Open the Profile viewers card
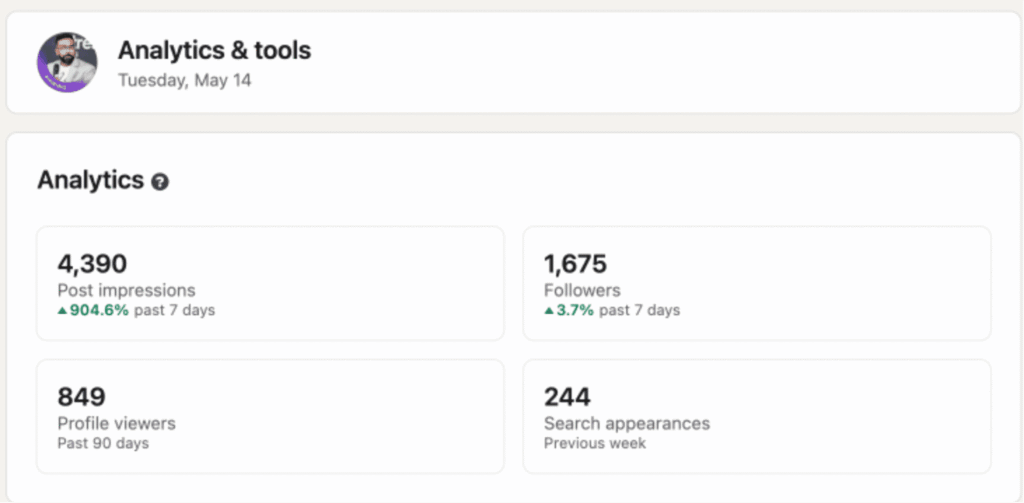 click(x=270, y=416)
